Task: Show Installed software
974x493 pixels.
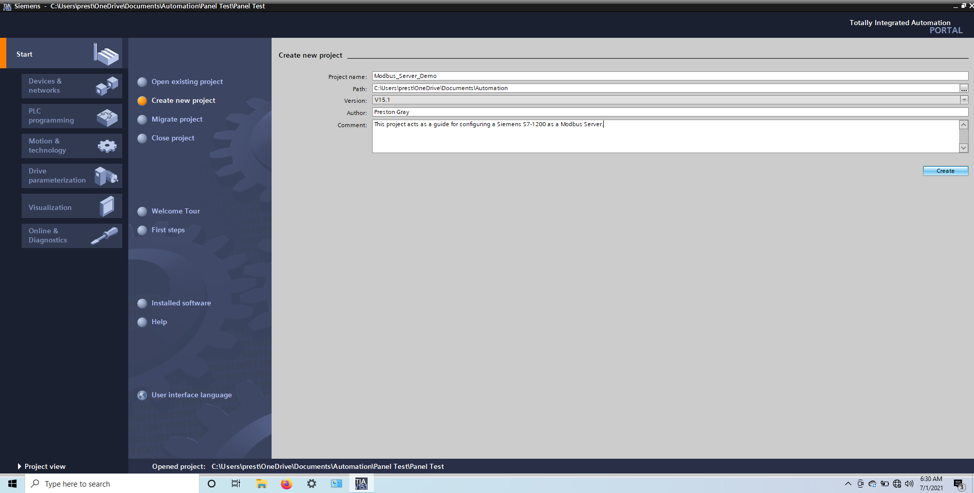Action: tap(181, 303)
